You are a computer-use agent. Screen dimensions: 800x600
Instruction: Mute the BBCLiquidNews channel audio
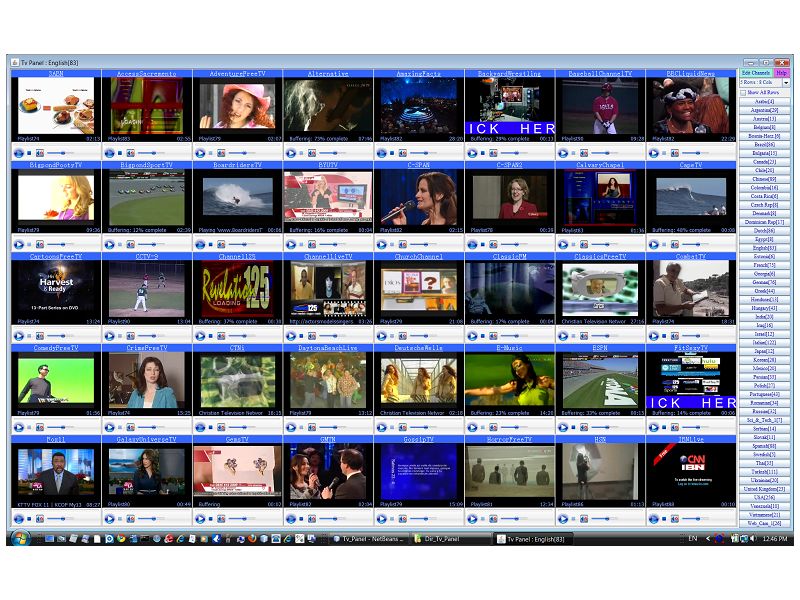click(674, 153)
